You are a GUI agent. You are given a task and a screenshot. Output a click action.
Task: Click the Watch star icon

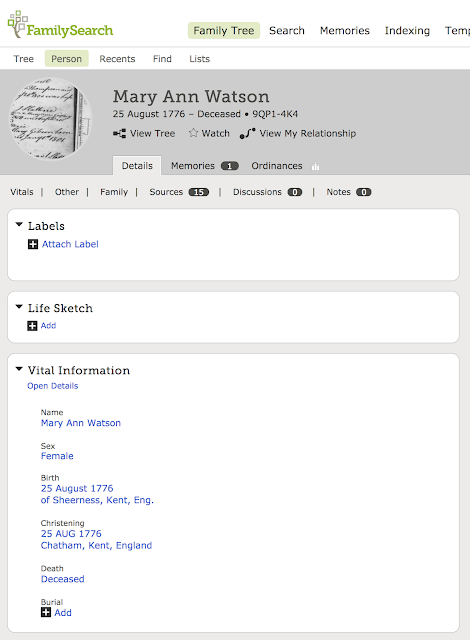[x=193, y=133]
